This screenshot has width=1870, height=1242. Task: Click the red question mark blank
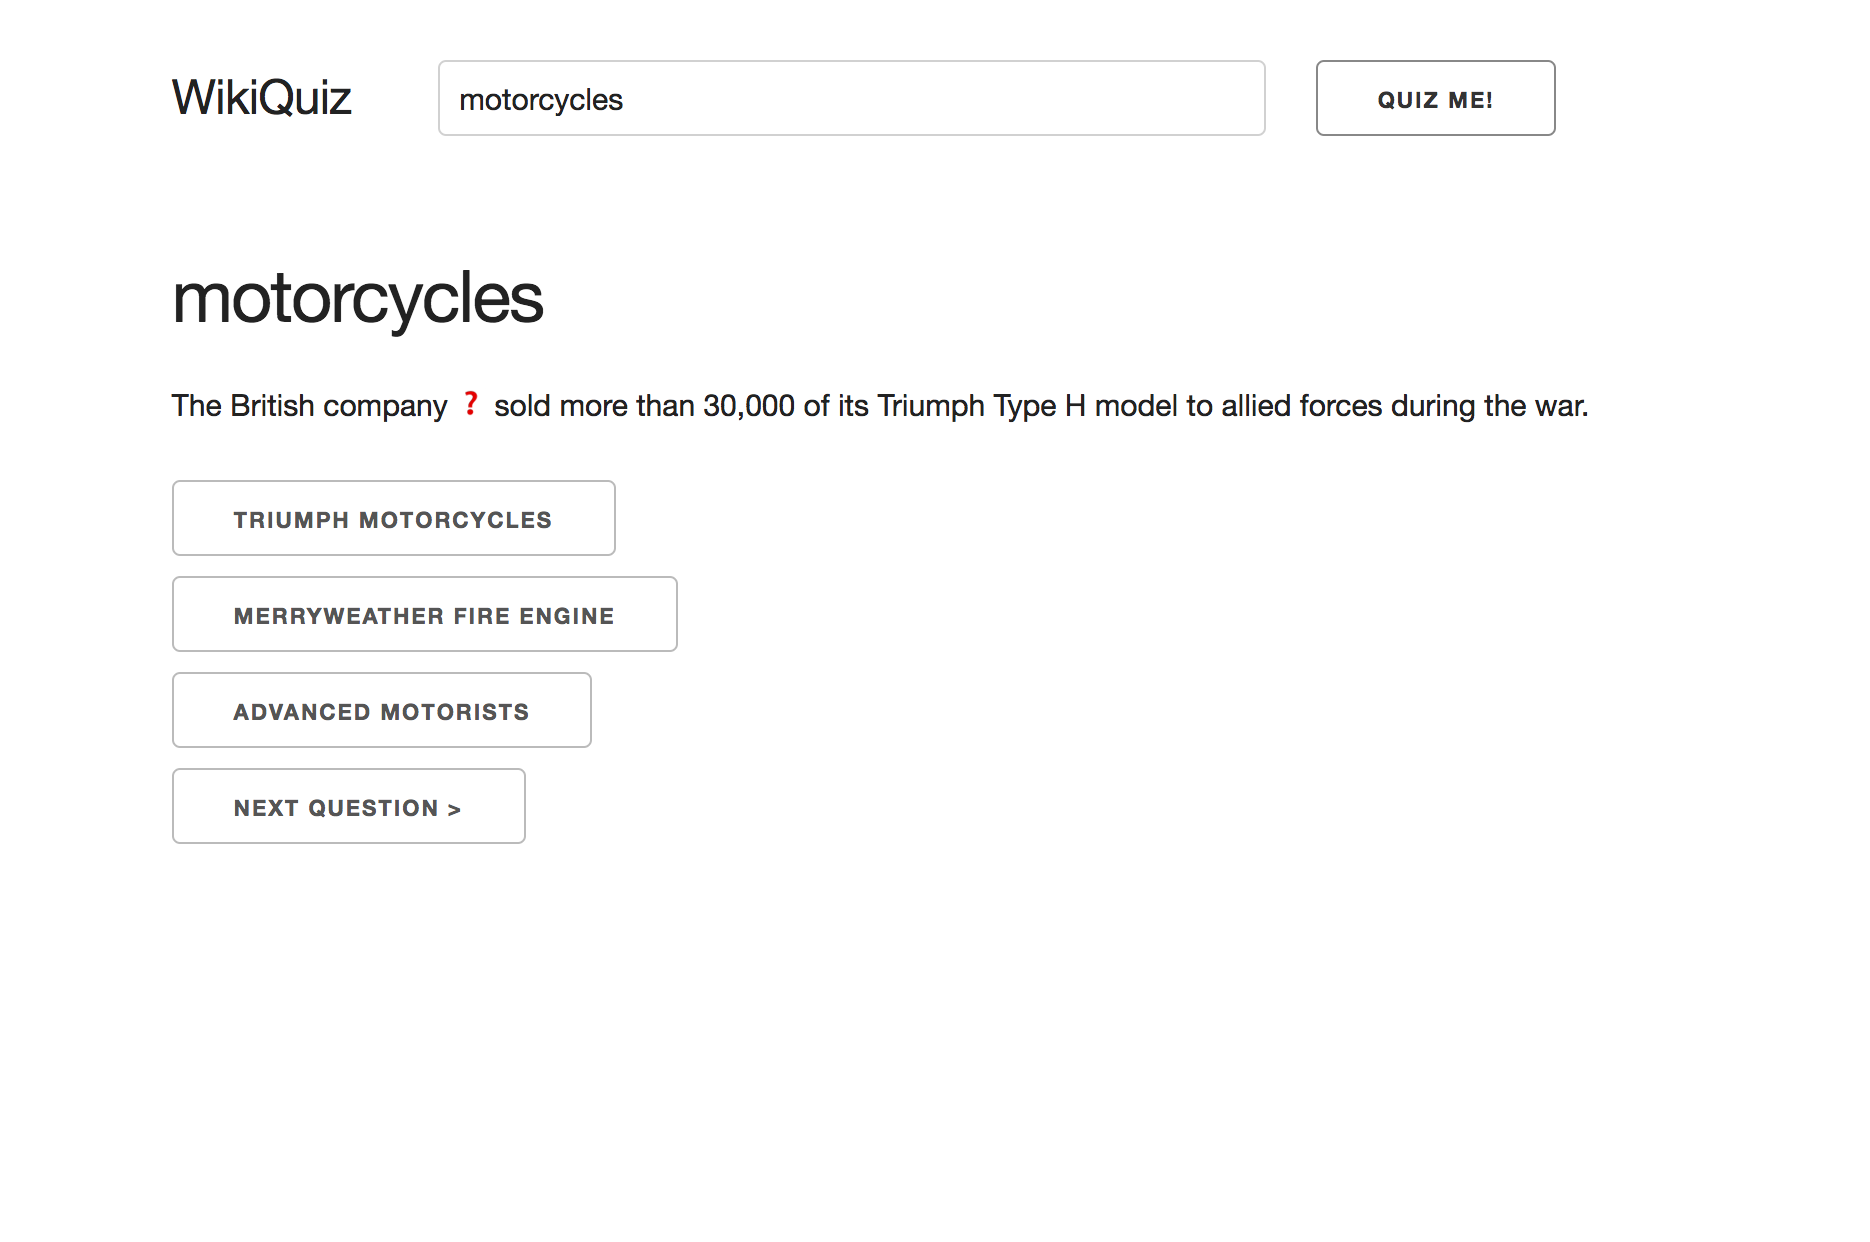(x=471, y=405)
